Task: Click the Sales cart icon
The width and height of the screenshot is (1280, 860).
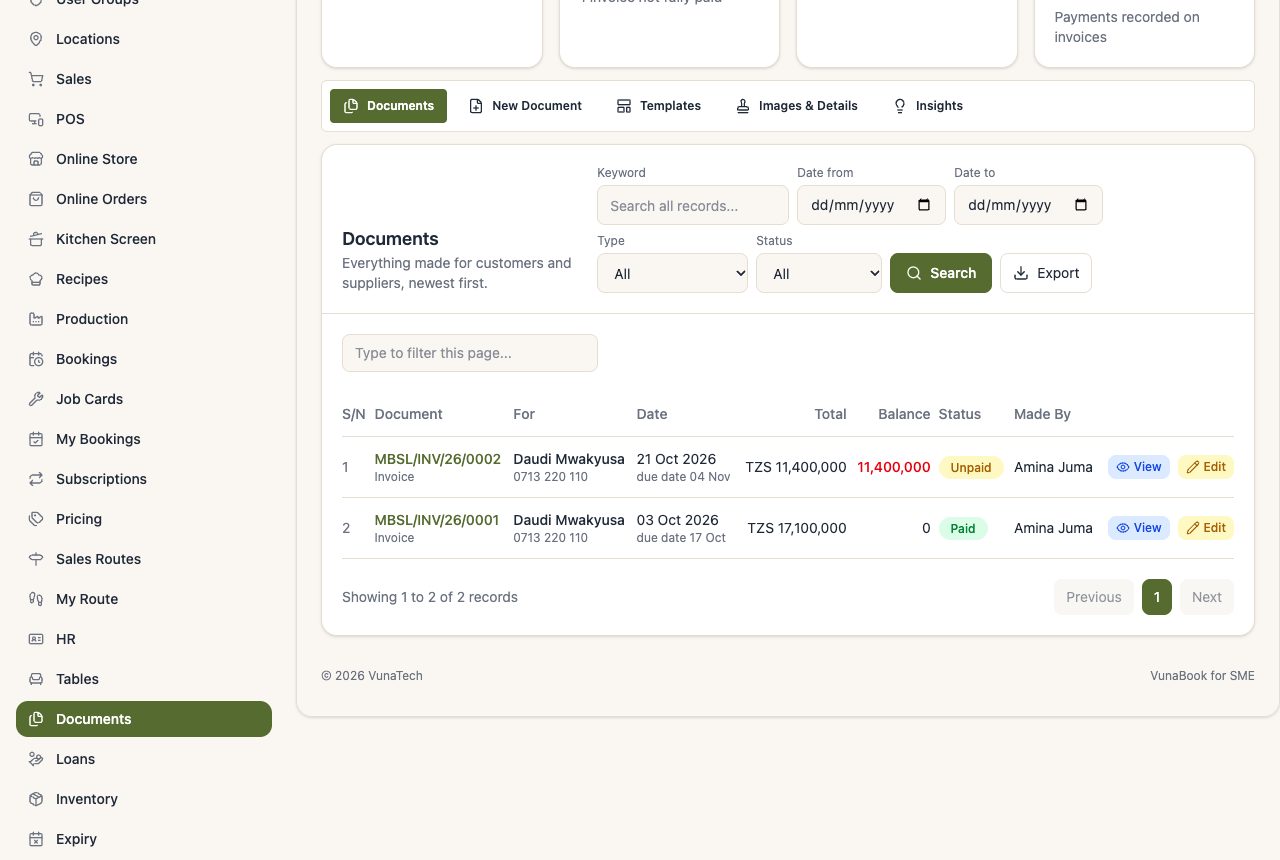Action: tap(36, 79)
